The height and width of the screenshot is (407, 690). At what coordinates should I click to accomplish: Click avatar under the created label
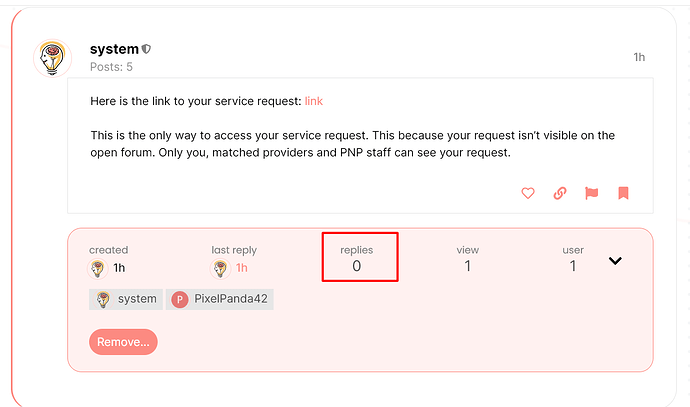pos(97,268)
